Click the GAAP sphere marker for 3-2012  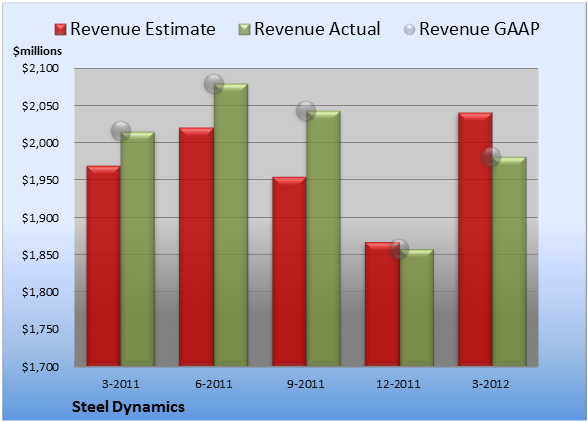pos(491,156)
